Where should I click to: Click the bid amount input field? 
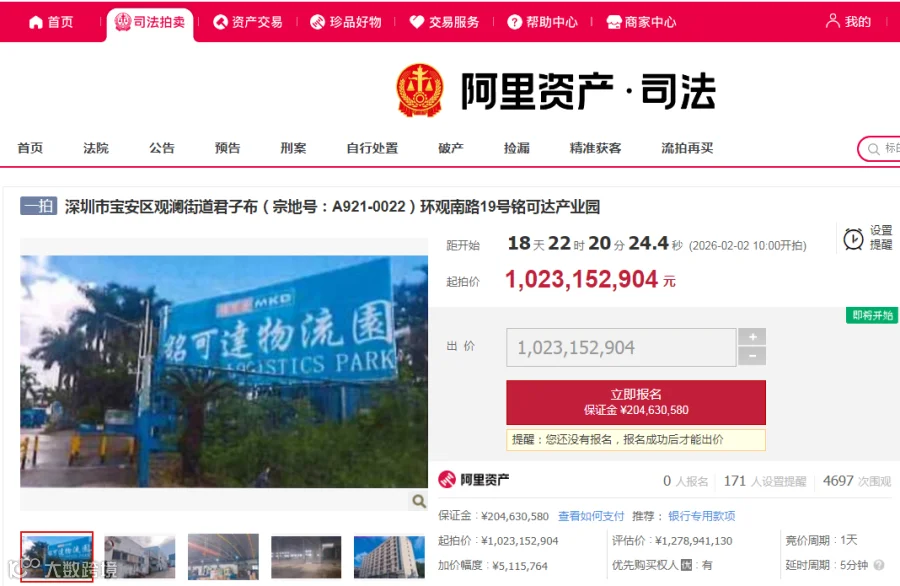point(621,347)
